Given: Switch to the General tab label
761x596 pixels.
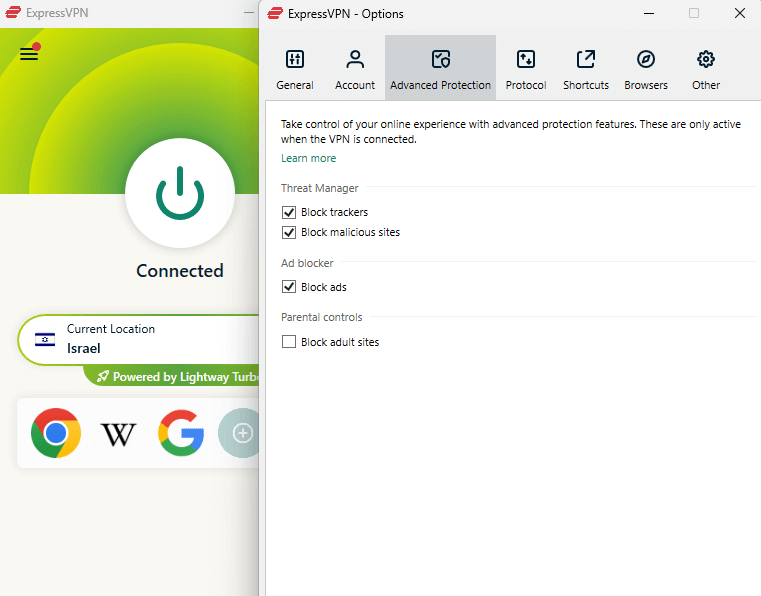Looking at the screenshot, I should point(295,85).
